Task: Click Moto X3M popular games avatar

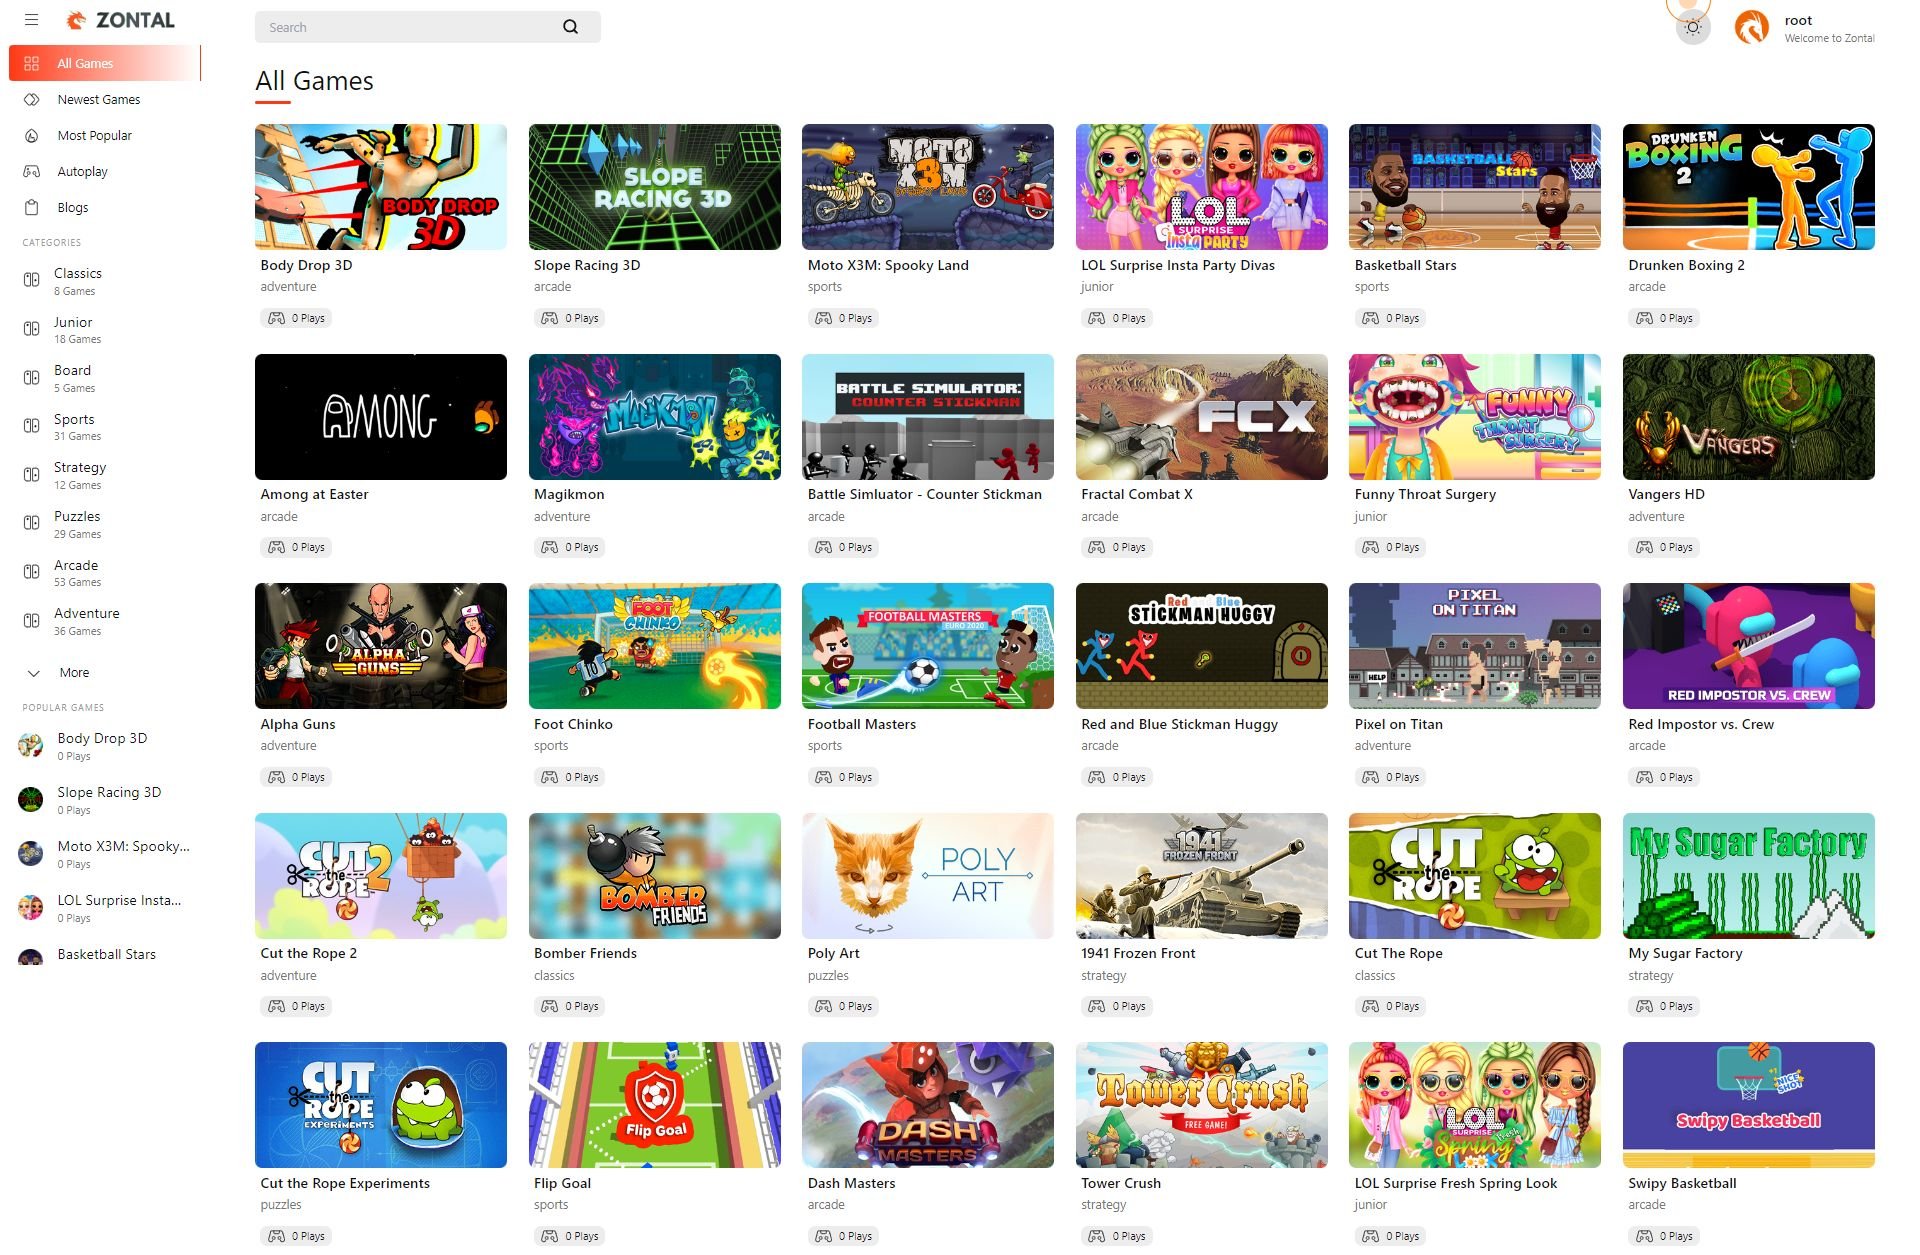Action: point(31,853)
